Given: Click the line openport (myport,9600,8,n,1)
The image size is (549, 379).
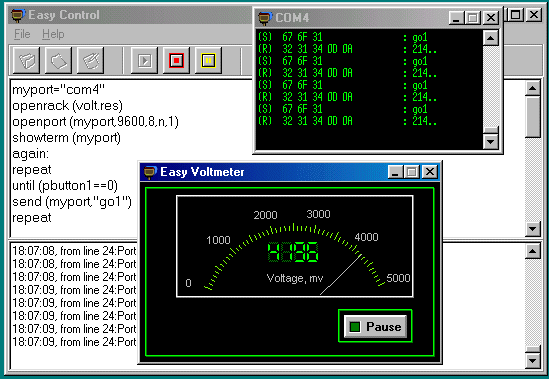Looking at the screenshot, I should tap(95, 122).
